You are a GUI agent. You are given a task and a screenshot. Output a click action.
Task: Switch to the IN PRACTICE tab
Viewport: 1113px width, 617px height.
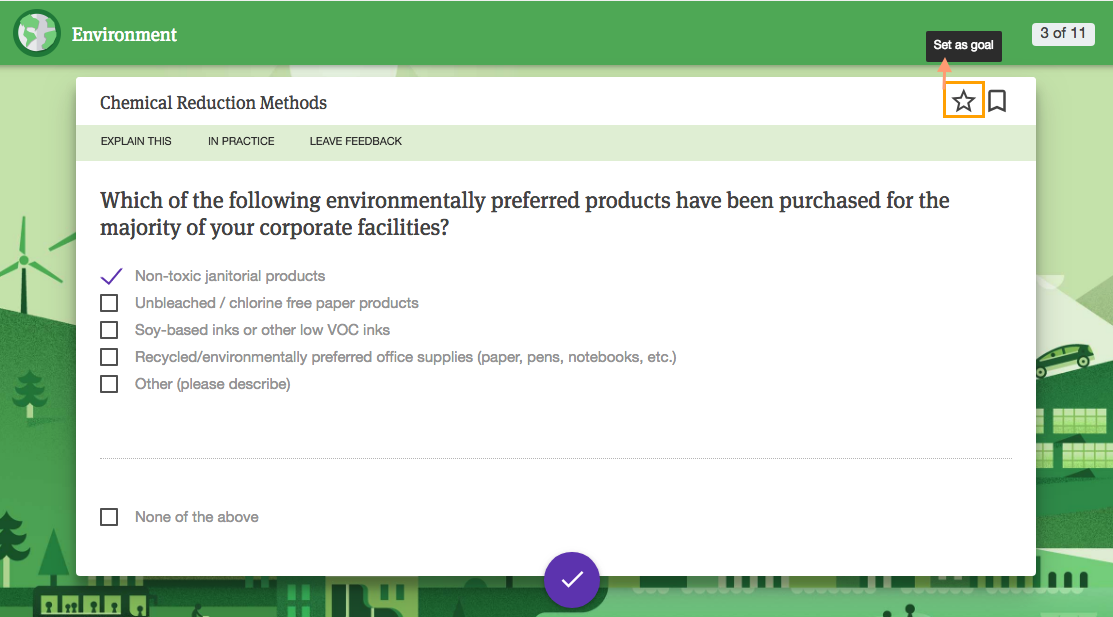(x=241, y=141)
